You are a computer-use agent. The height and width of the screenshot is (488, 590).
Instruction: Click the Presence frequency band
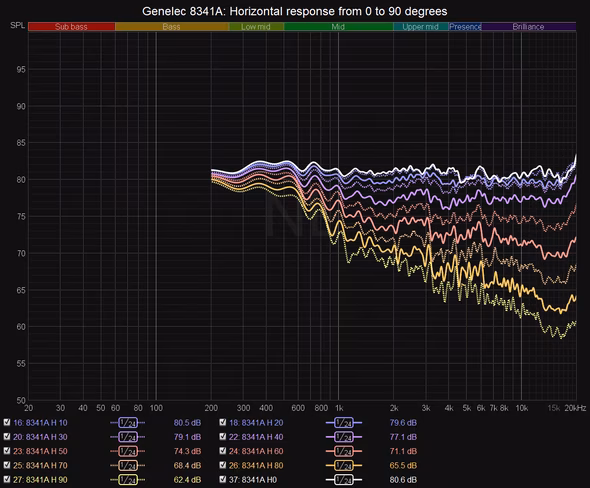point(465,27)
